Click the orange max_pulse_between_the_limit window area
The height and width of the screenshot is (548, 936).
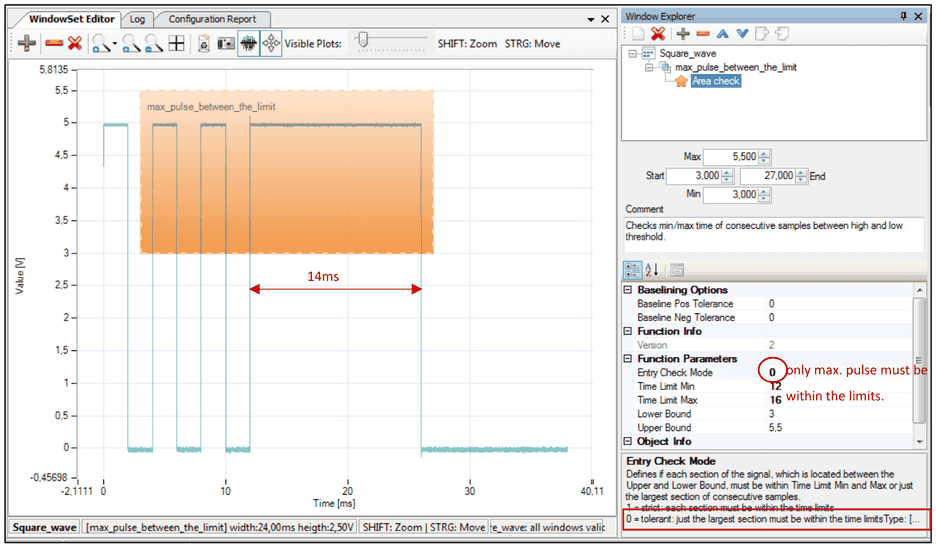pos(287,173)
